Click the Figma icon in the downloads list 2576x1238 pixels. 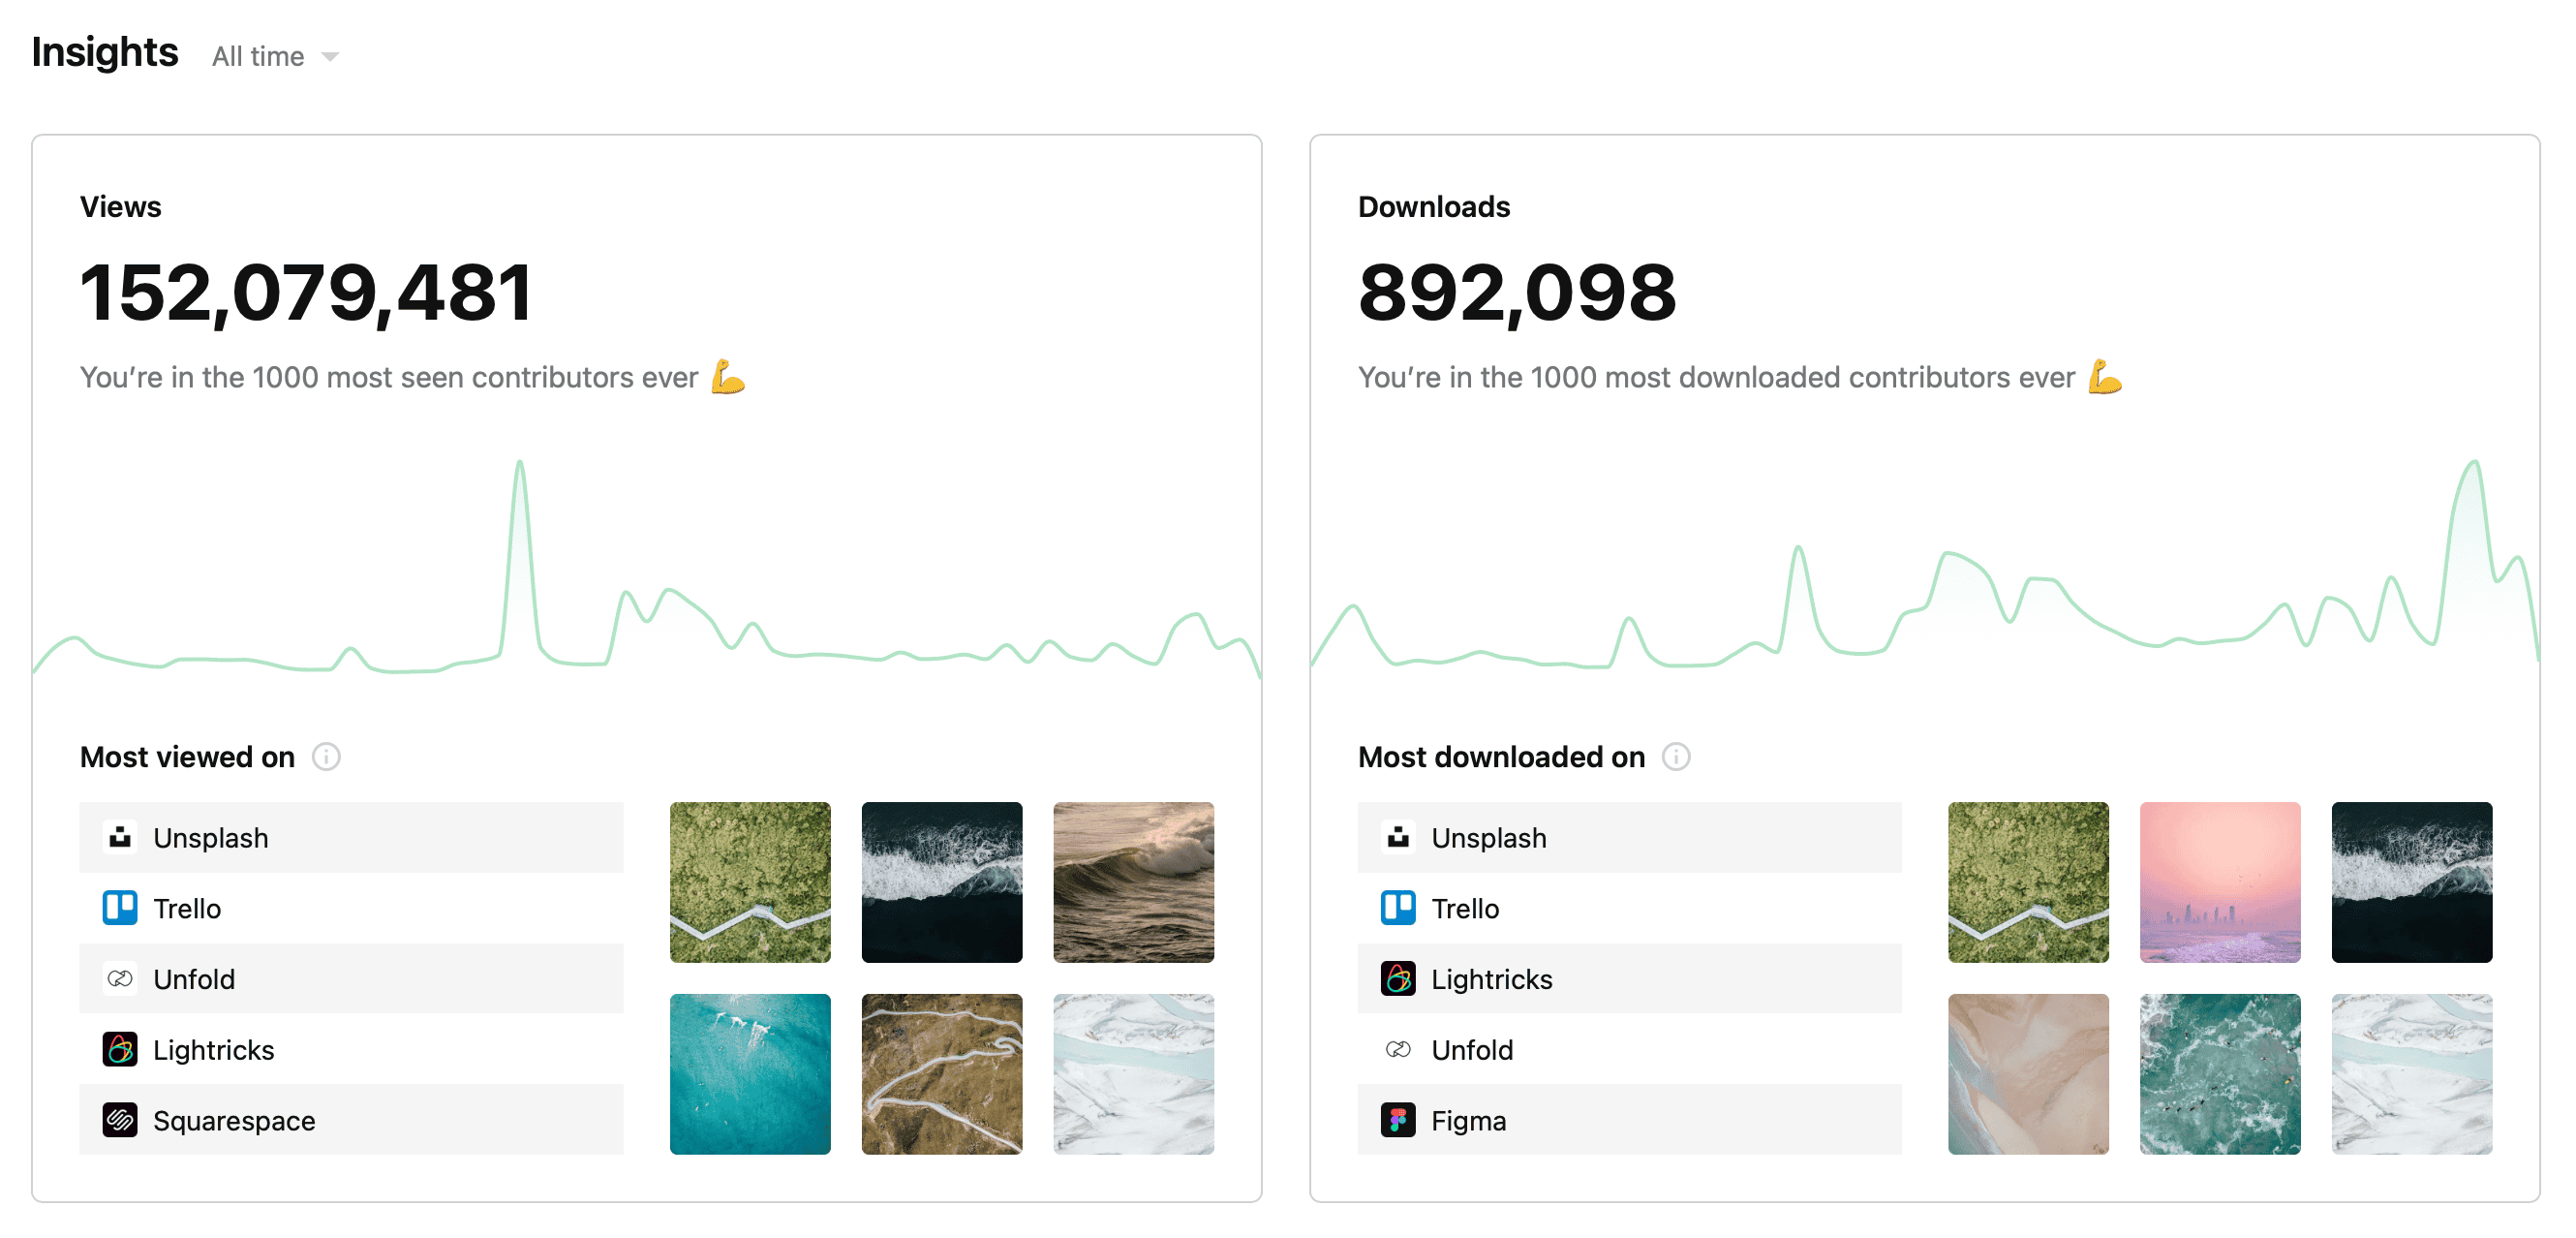click(x=1398, y=1120)
